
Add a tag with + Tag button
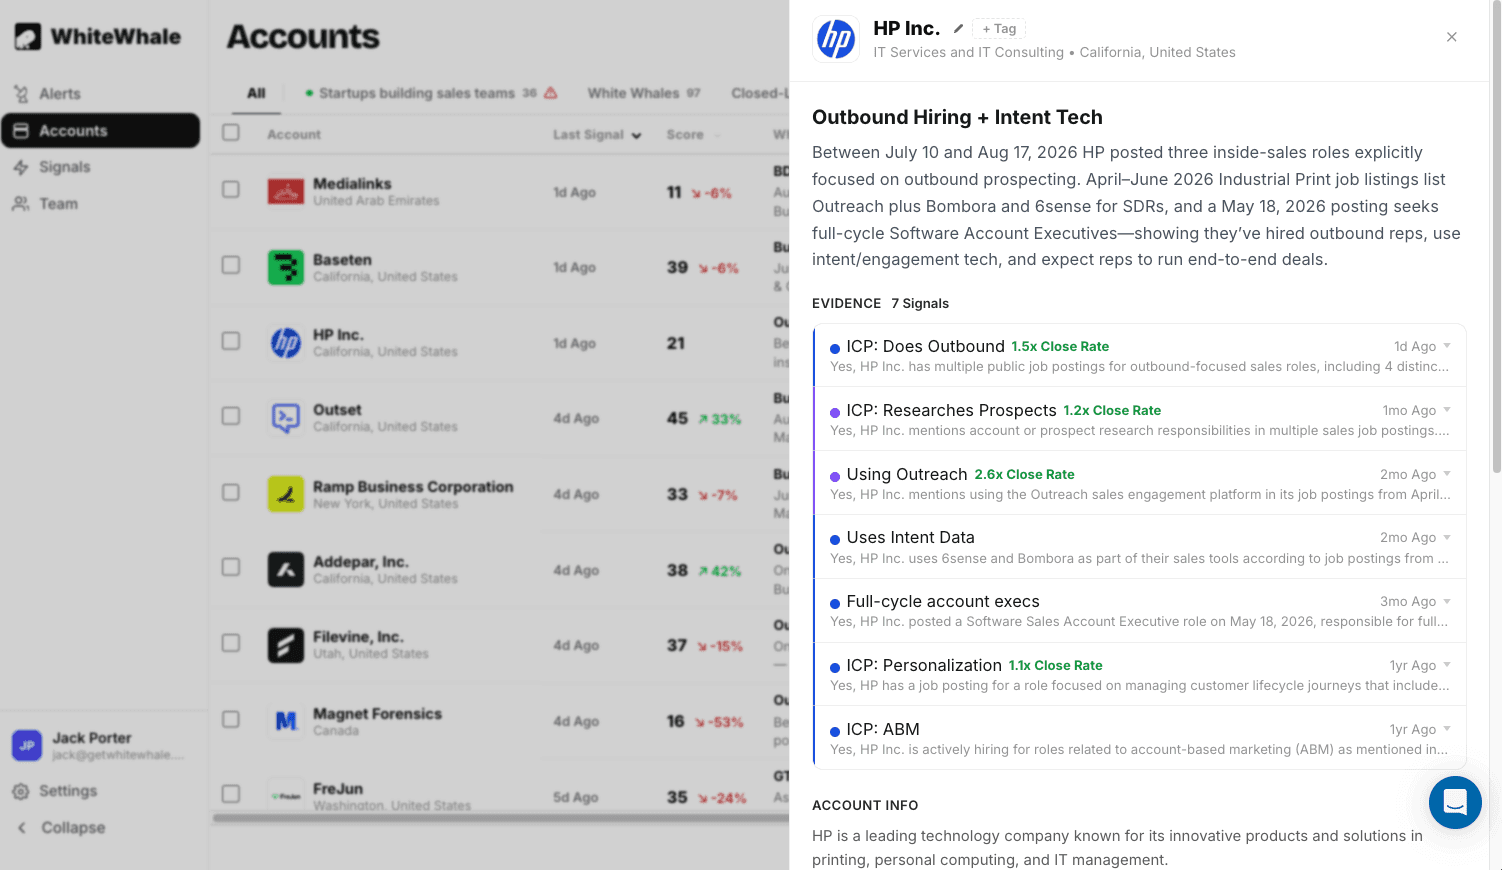999,29
